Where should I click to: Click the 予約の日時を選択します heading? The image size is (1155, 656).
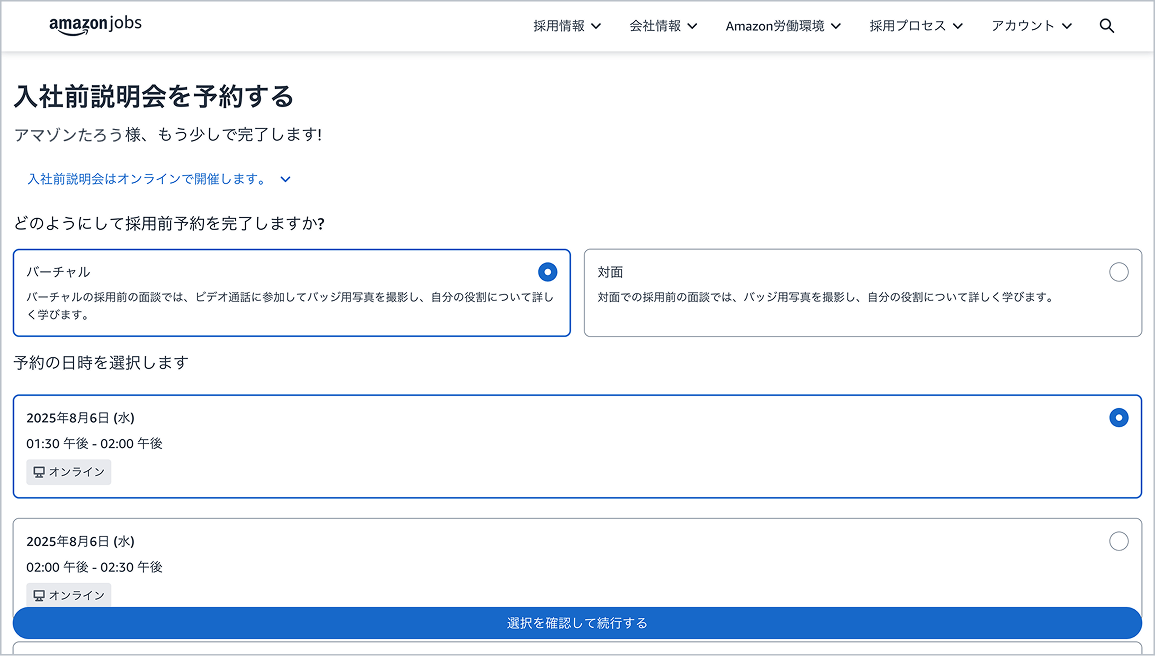[101, 362]
